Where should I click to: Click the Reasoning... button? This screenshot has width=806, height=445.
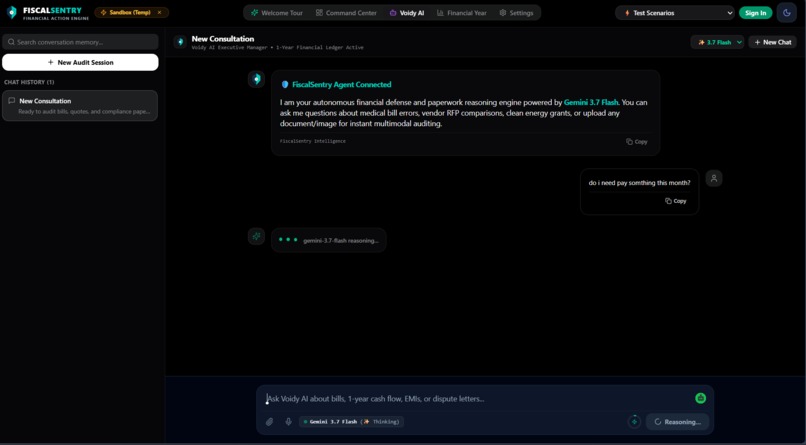coord(677,422)
